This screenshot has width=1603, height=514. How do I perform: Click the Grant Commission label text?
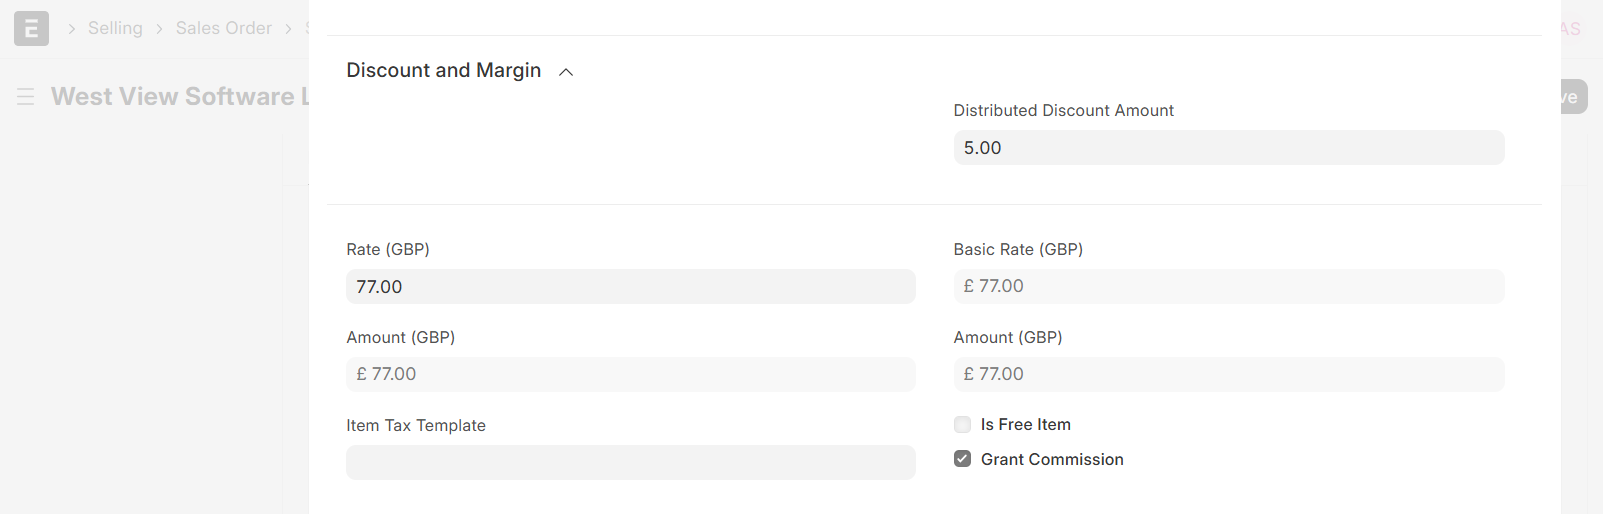pos(1052,459)
